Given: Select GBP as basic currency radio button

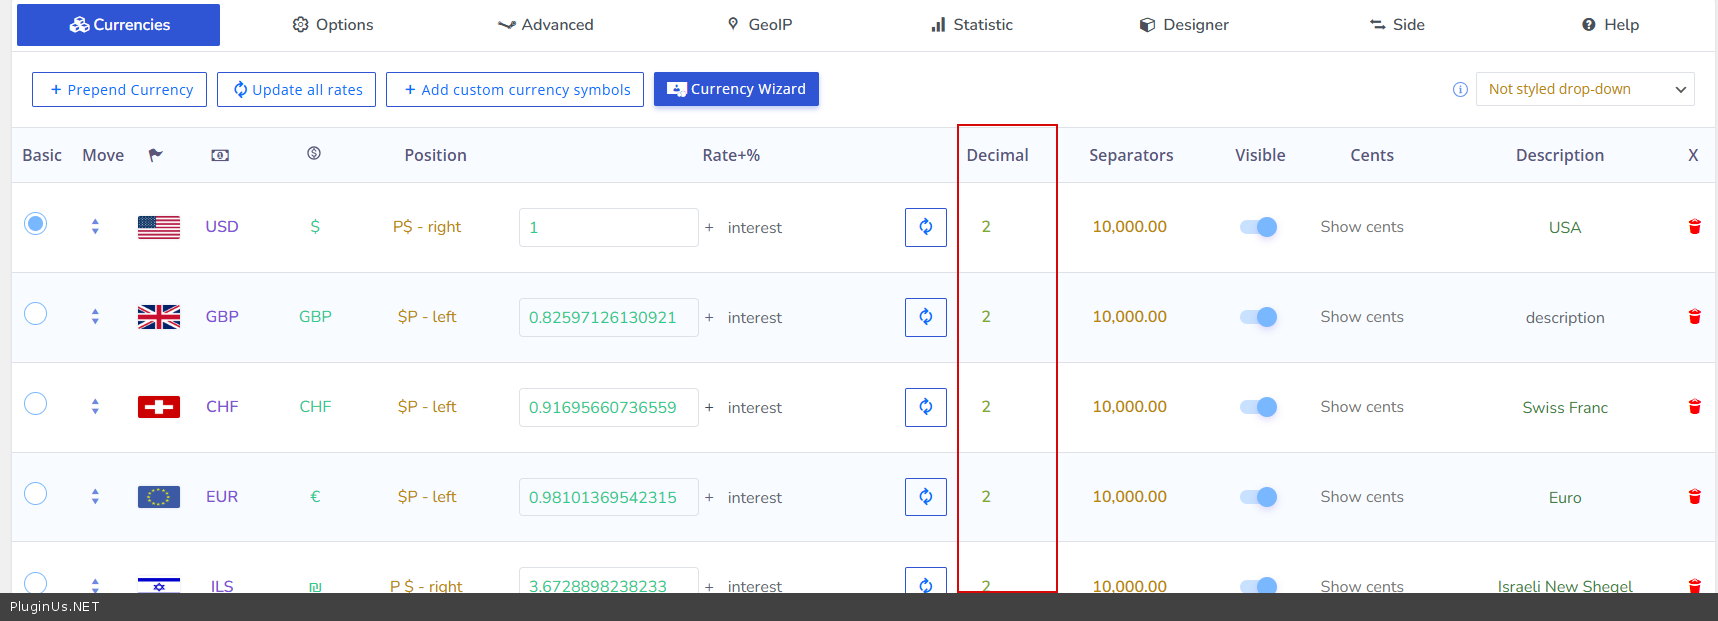Looking at the screenshot, I should point(36,314).
